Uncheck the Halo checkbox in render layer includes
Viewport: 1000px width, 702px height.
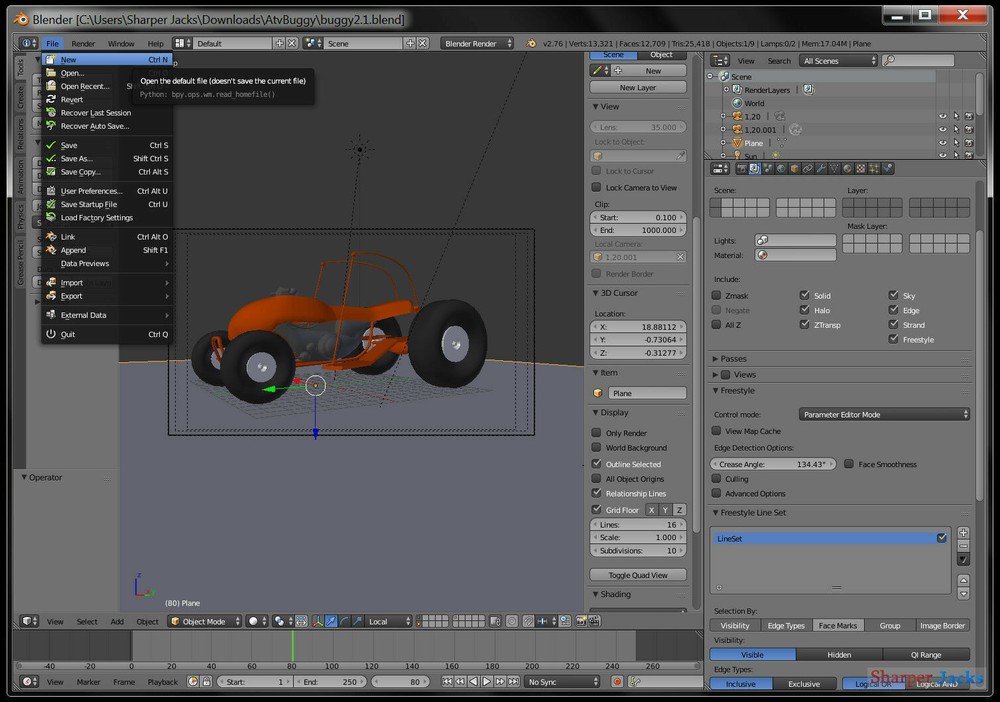[x=805, y=309]
